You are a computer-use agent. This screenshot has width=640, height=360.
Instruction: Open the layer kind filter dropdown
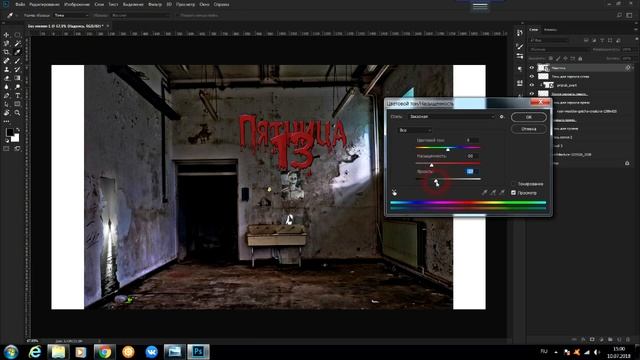549,40
